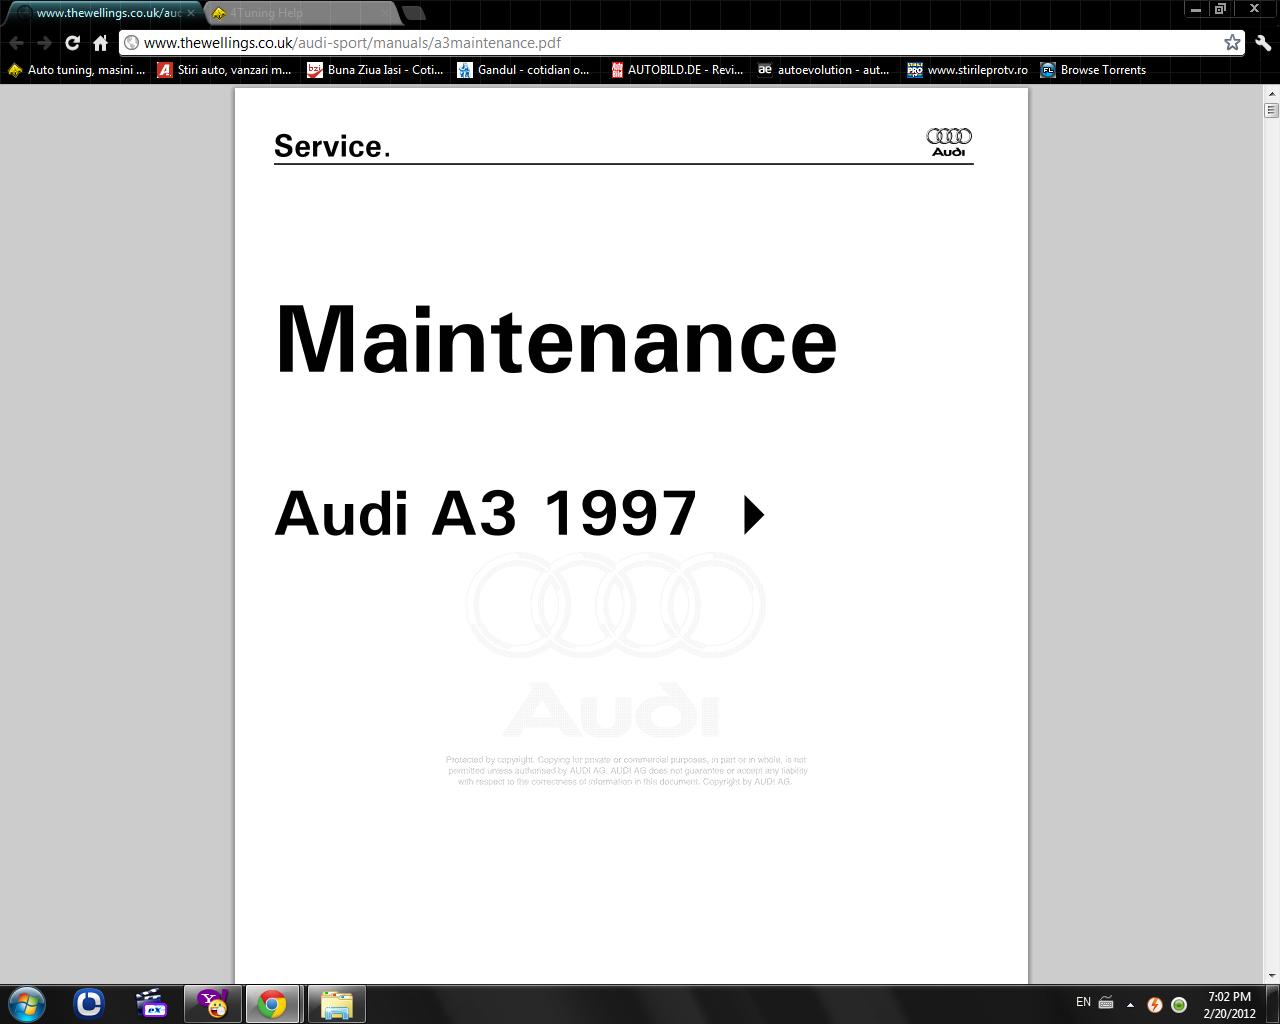The image size is (1280, 1024).
Task: Minimize the Chrome window
Action: click(1195, 9)
